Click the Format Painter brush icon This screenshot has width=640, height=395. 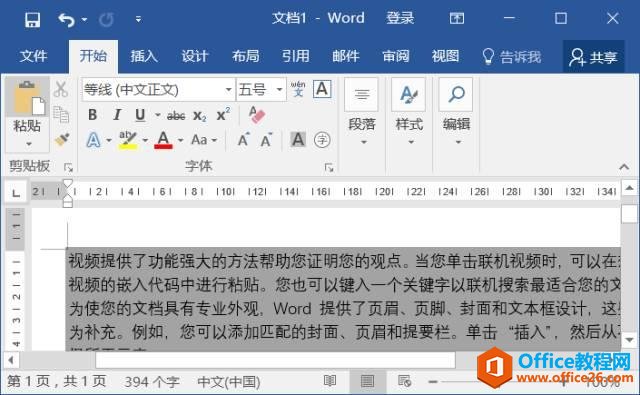tap(62, 139)
